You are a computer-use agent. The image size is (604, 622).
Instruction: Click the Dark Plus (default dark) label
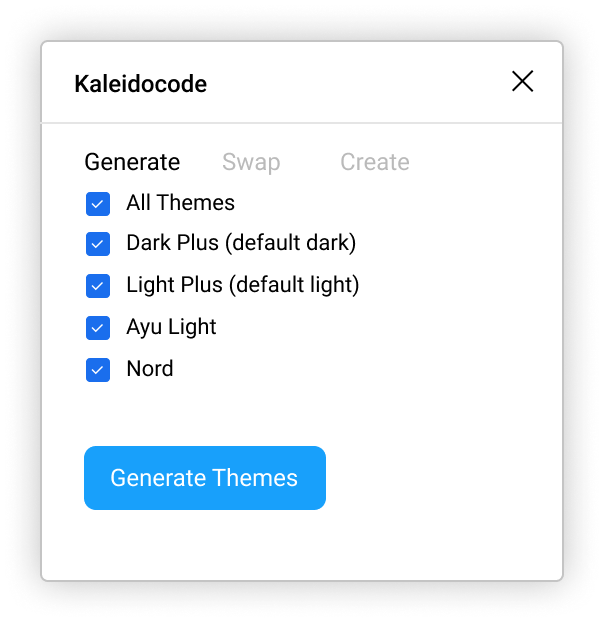(241, 243)
